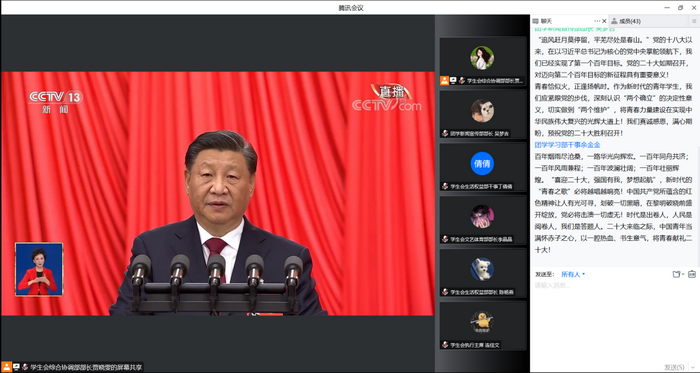Select the avatar of 李晶晶
This screenshot has height=373, width=700.
482,216
